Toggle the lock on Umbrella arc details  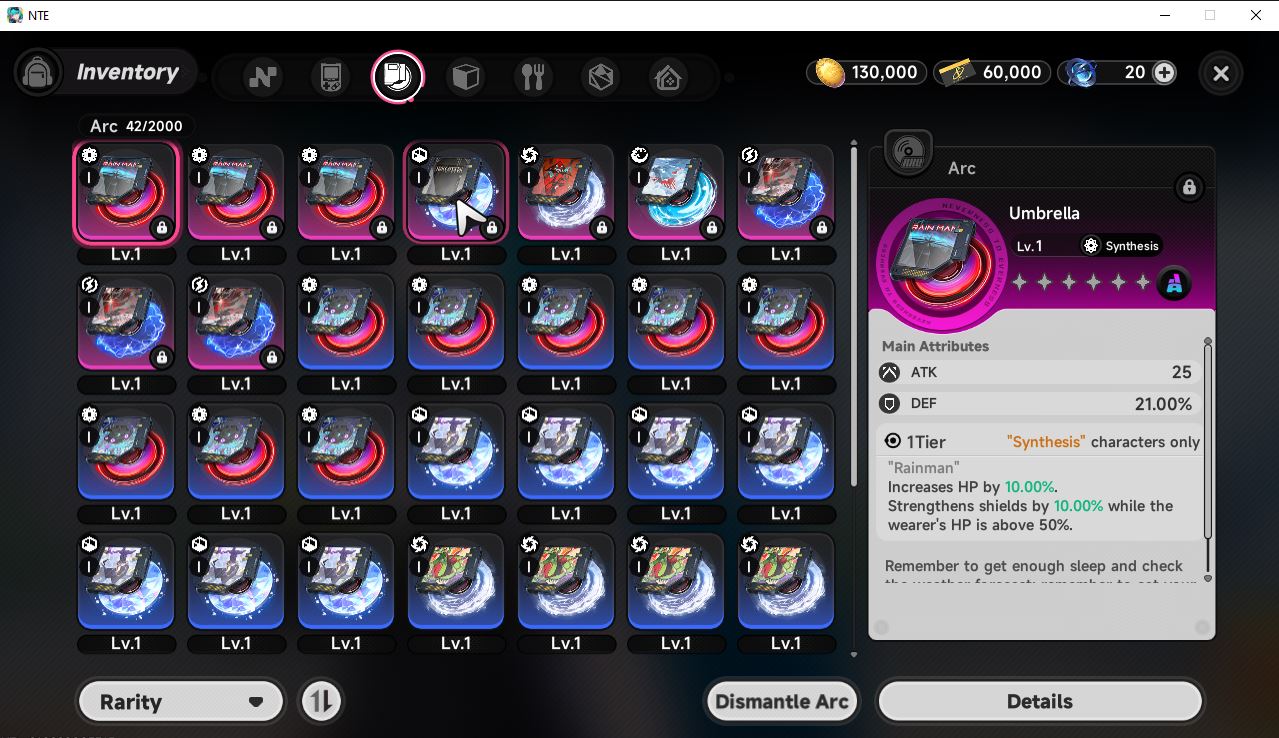point(1189,187)
